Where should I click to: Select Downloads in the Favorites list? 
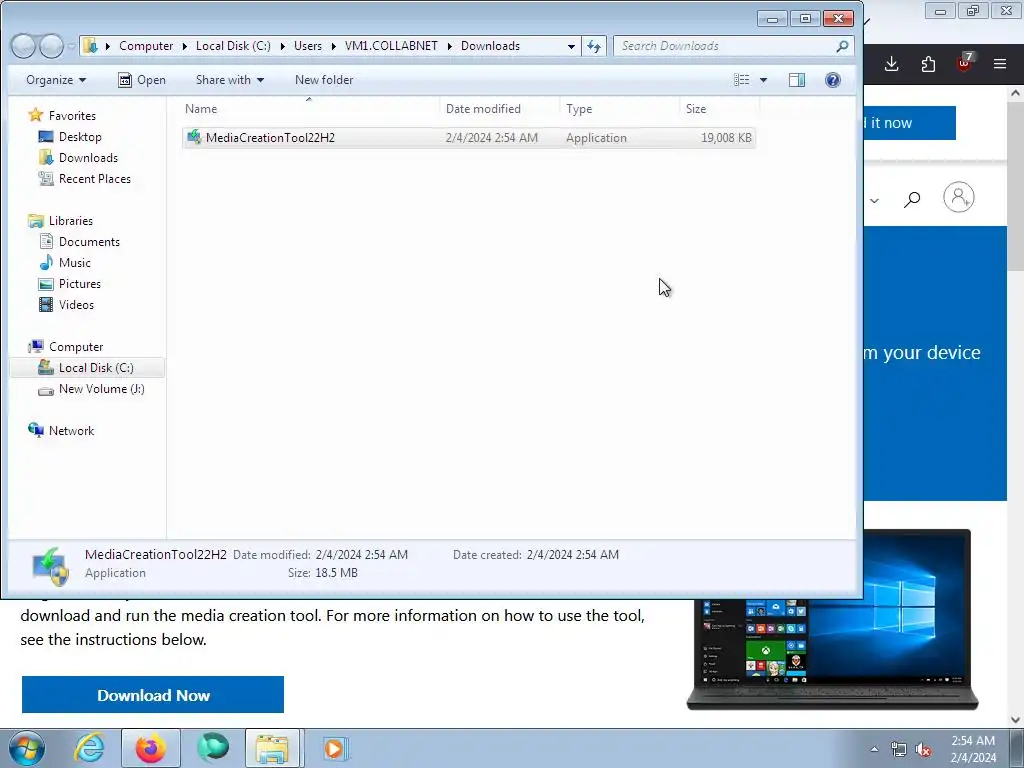point(88,157)
